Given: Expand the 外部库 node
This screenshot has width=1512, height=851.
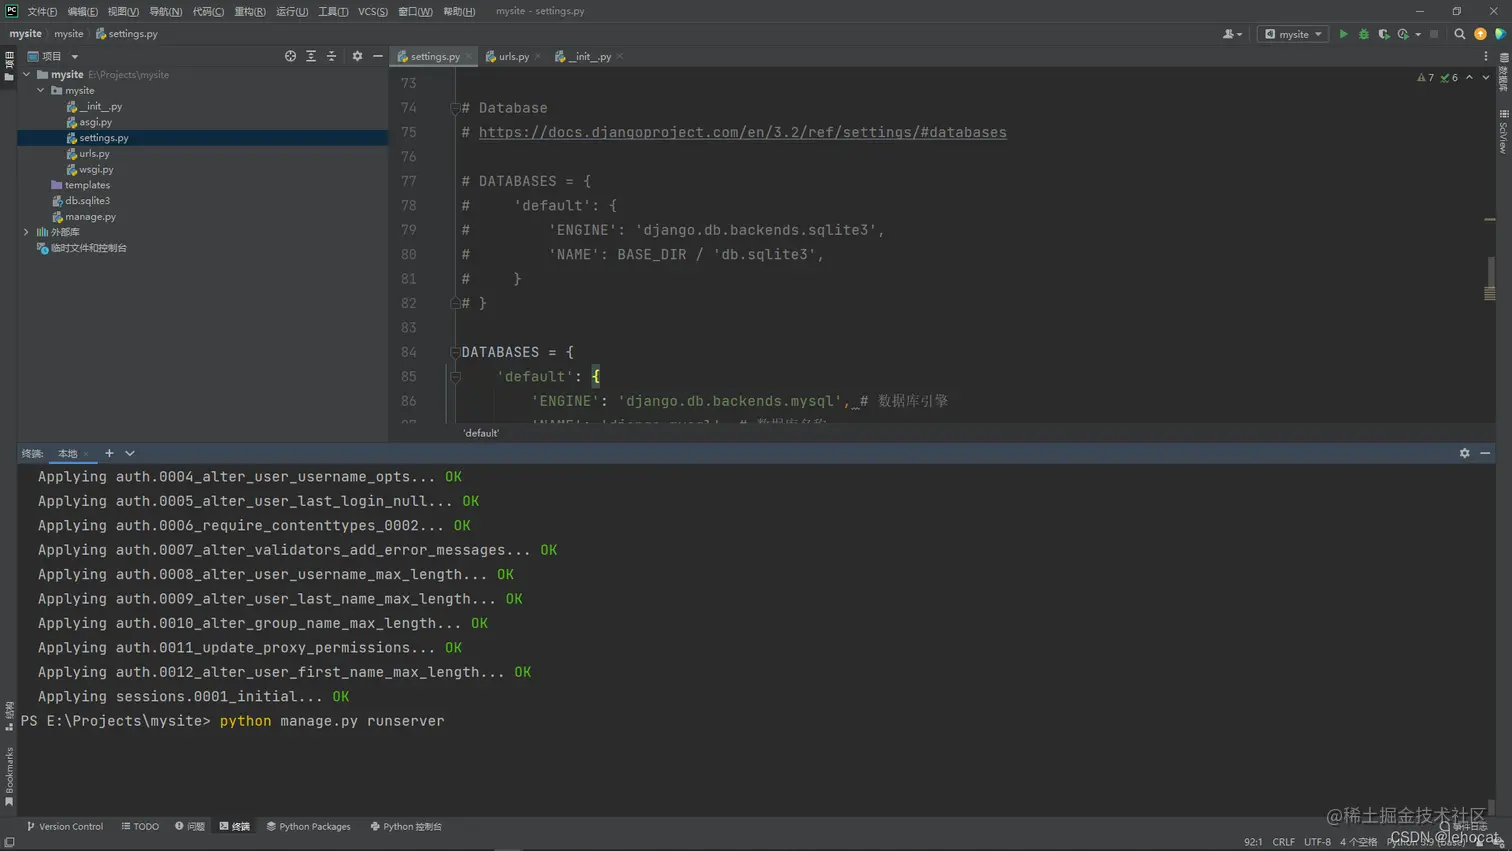Looking at the screenshot, I should click(x=27, y=232).
